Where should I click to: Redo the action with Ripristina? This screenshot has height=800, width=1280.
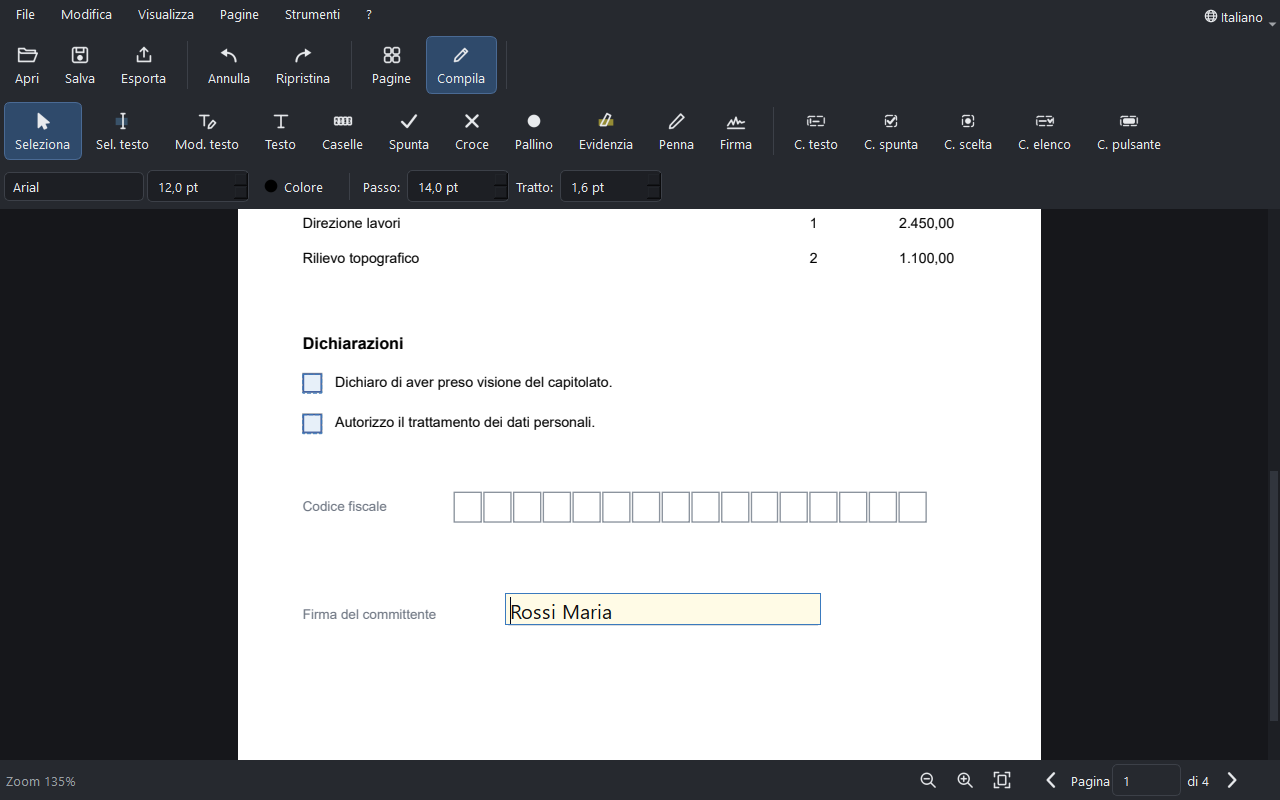pos(303,65)
